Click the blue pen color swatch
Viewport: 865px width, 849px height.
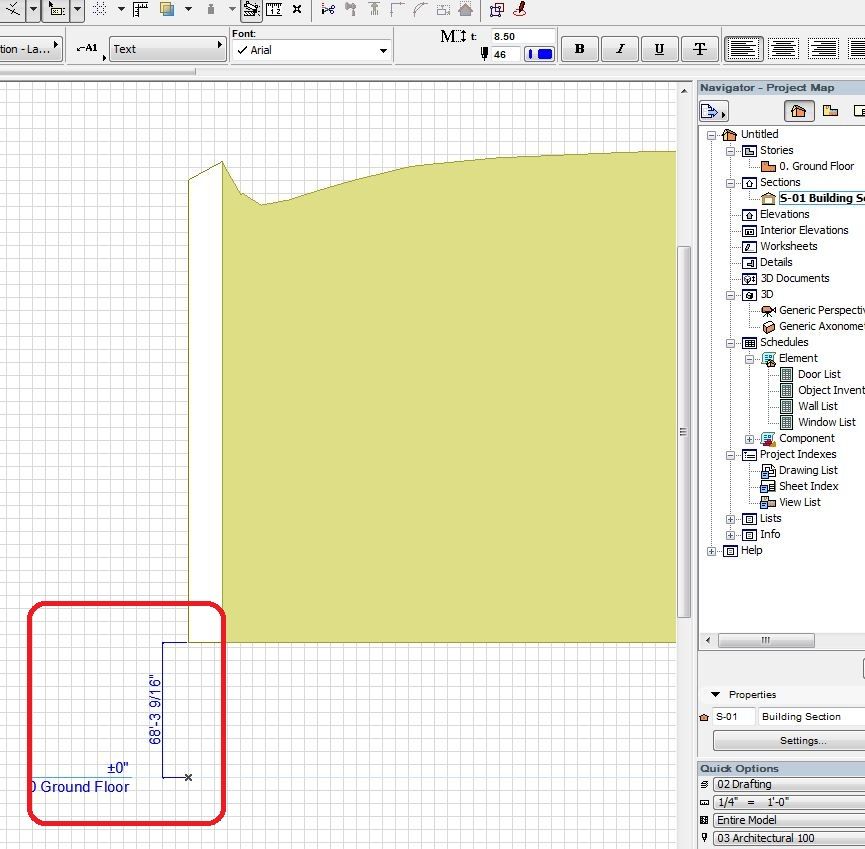(540, 55)
